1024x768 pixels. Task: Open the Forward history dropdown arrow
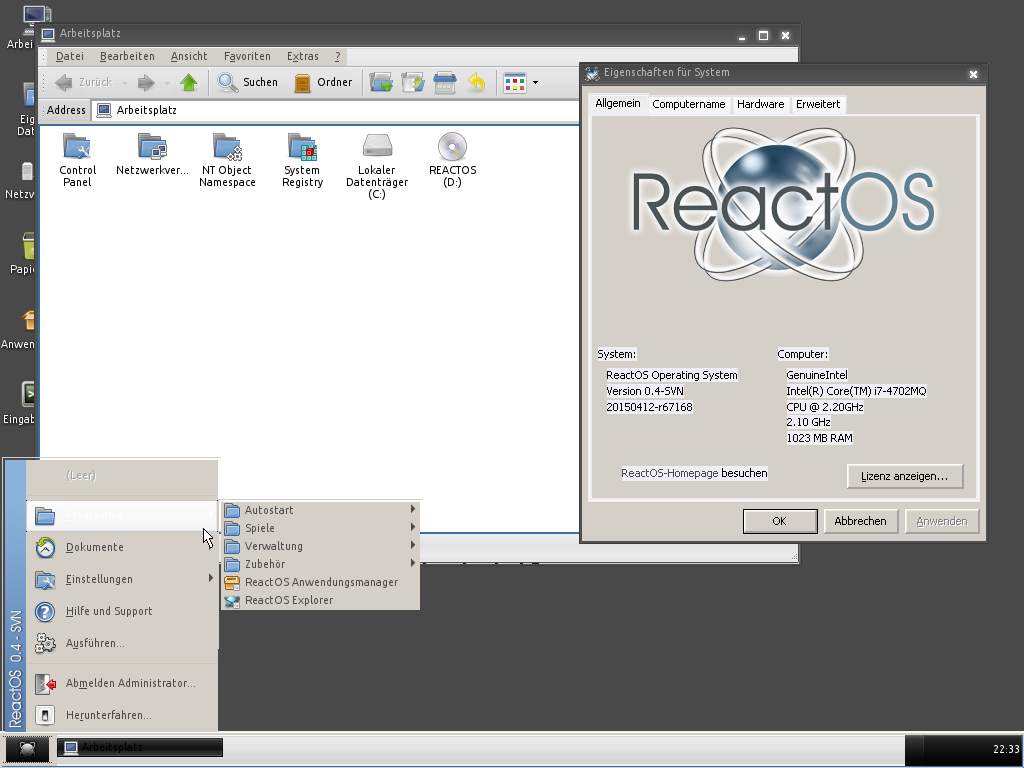pos(167,83)
